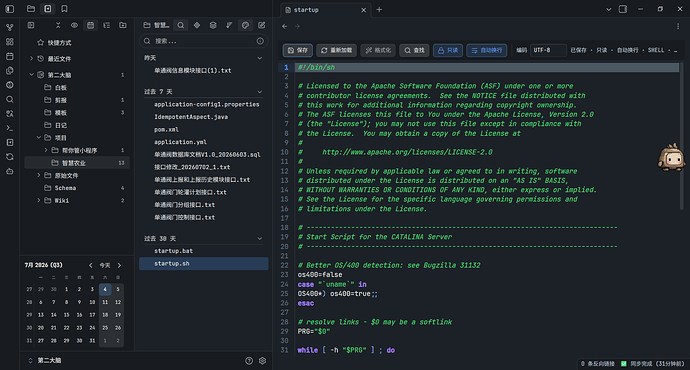Select day 15 in the calendar
Viewport: 690px width, 370px height.
pyautogui.click(x=66, y=315)
